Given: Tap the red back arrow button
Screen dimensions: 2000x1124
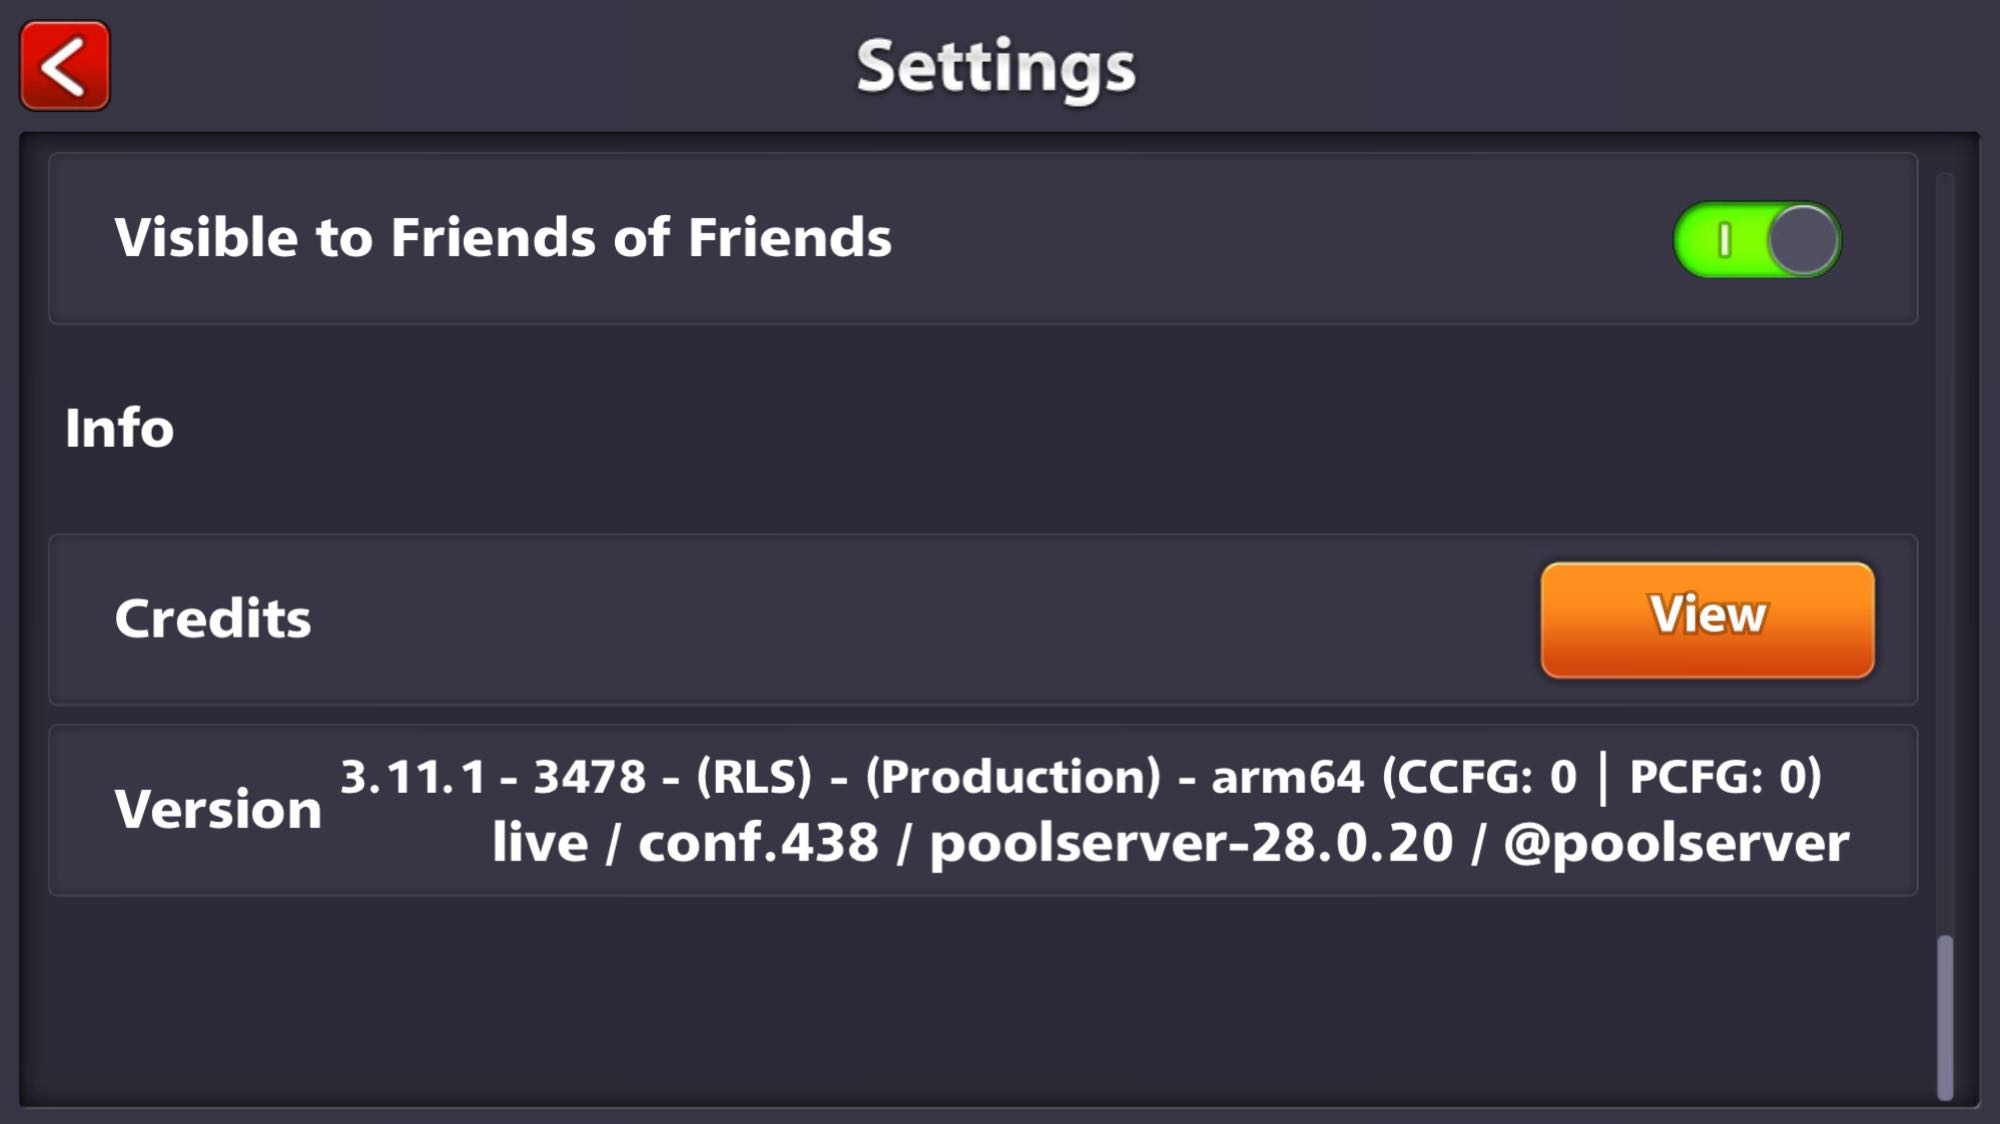Looking at the screenshot, I should point(65,66).
